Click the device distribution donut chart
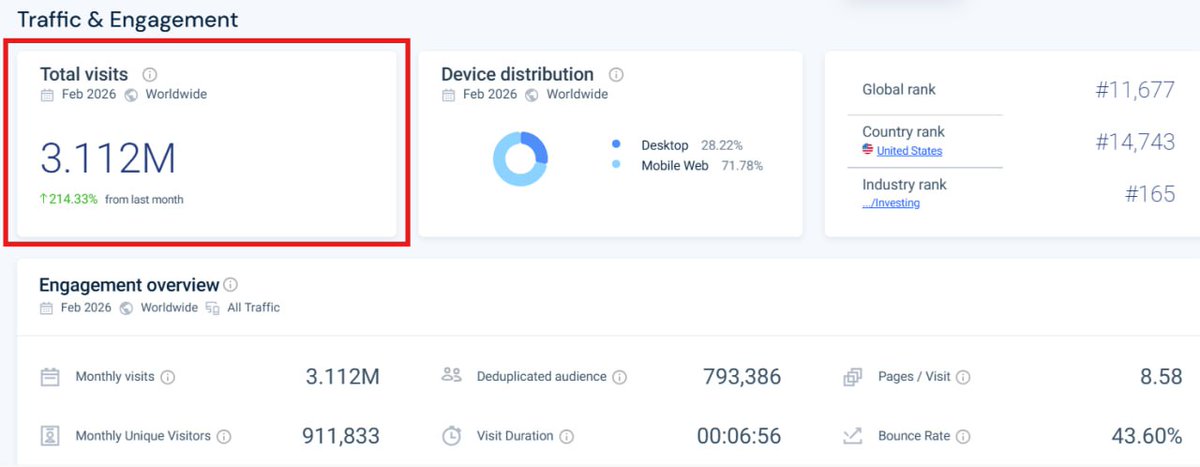Viewport: 1200px width, 467px height. [x=520, y=158]
